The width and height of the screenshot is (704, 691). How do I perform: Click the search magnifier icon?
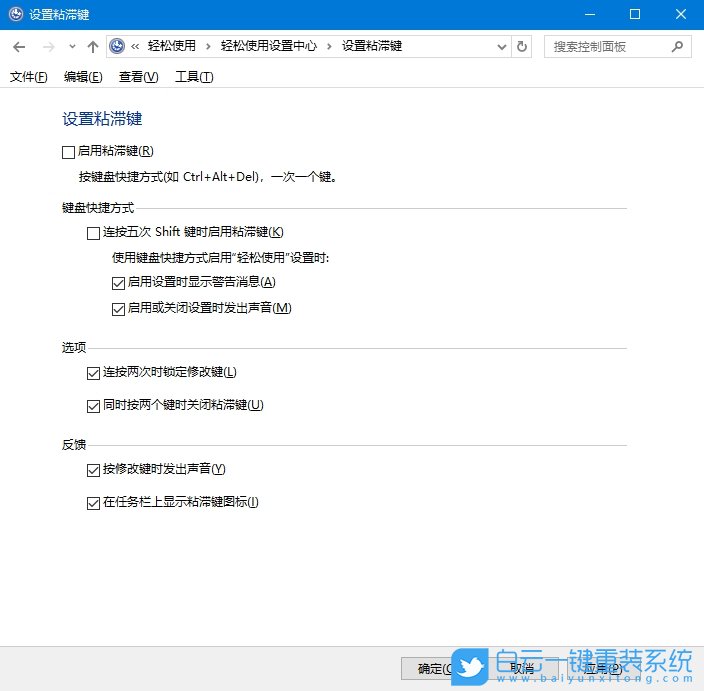point(677,46)
